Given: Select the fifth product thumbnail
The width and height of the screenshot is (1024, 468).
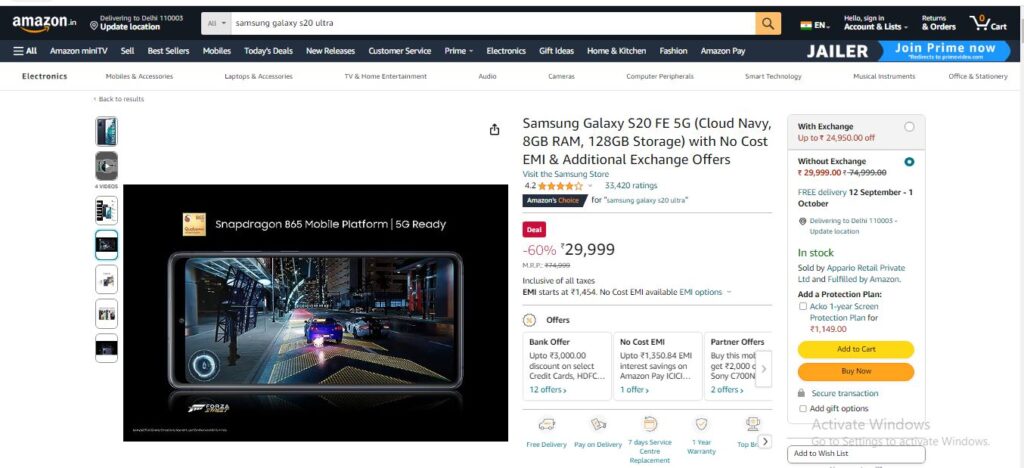Looking at the screenshot, I should (106, 279).
